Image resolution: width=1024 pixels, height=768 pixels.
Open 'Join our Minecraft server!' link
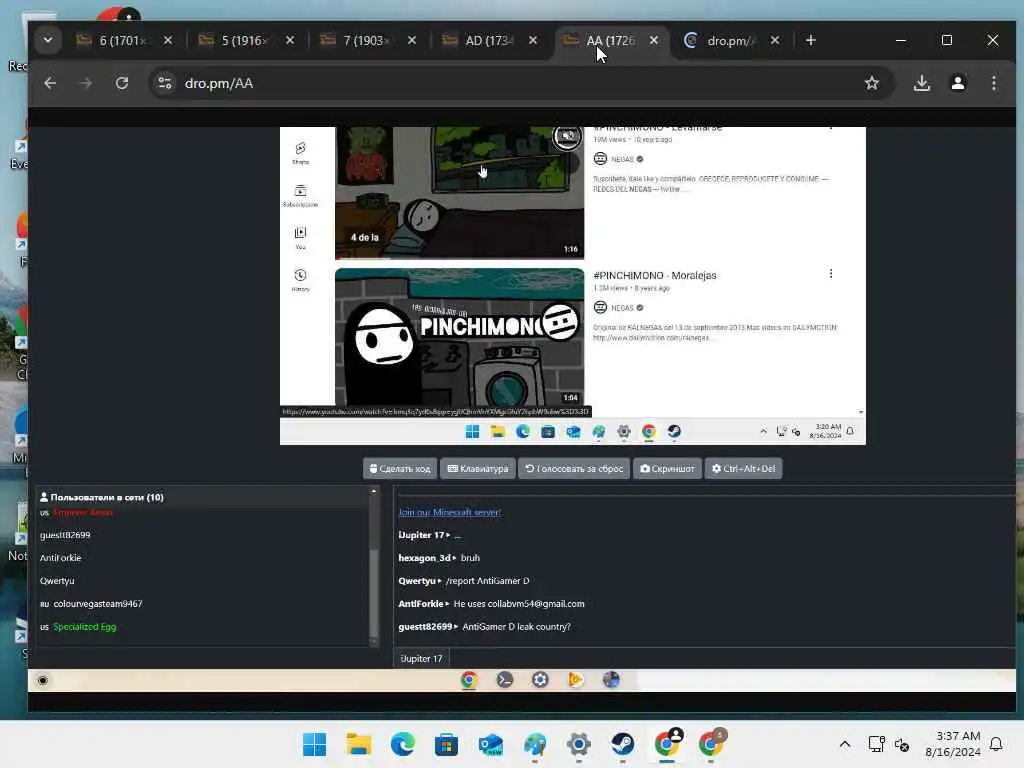(449, 512)
